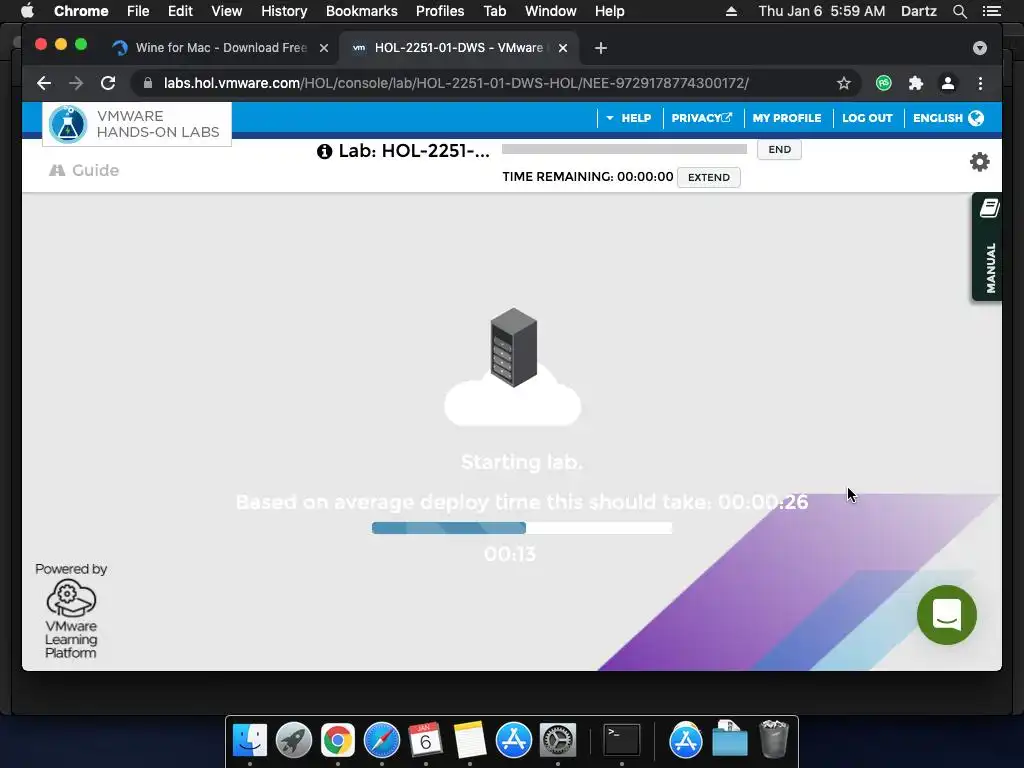Open the Bookmarks menu
Viewport: 1024px width, 768px height.
click(362, 11)
